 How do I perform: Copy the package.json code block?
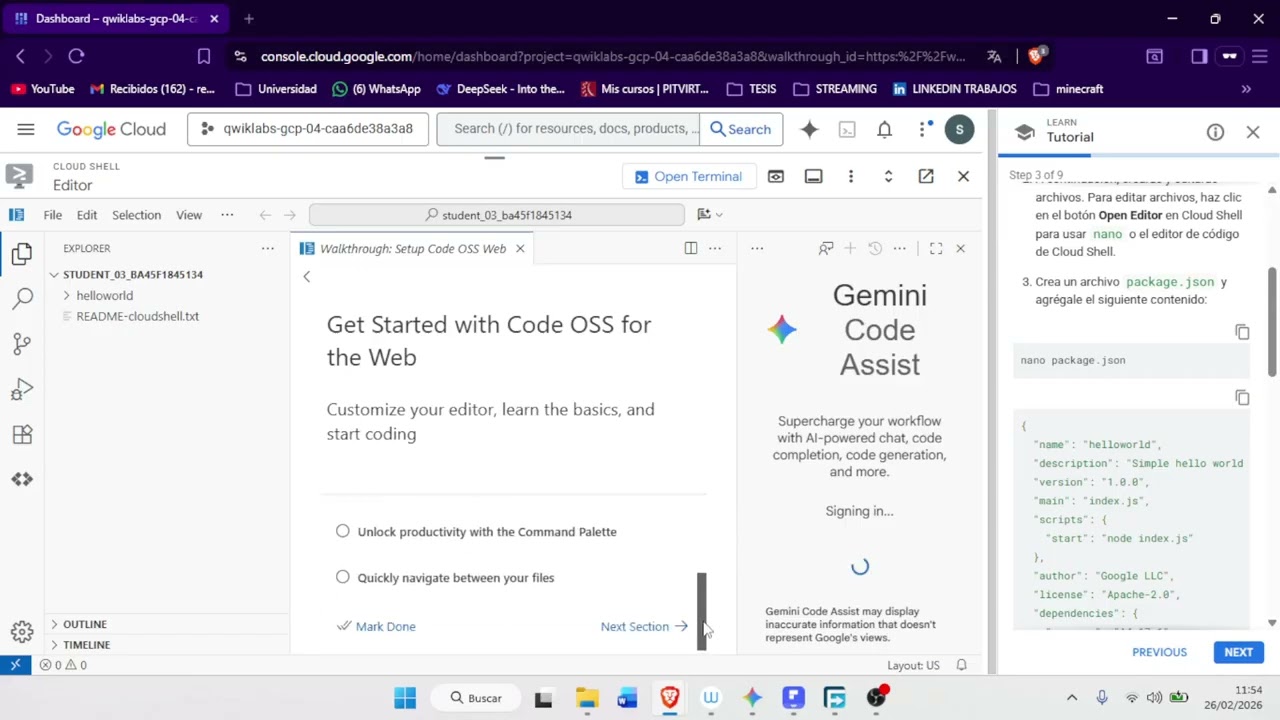[1242, 398]
